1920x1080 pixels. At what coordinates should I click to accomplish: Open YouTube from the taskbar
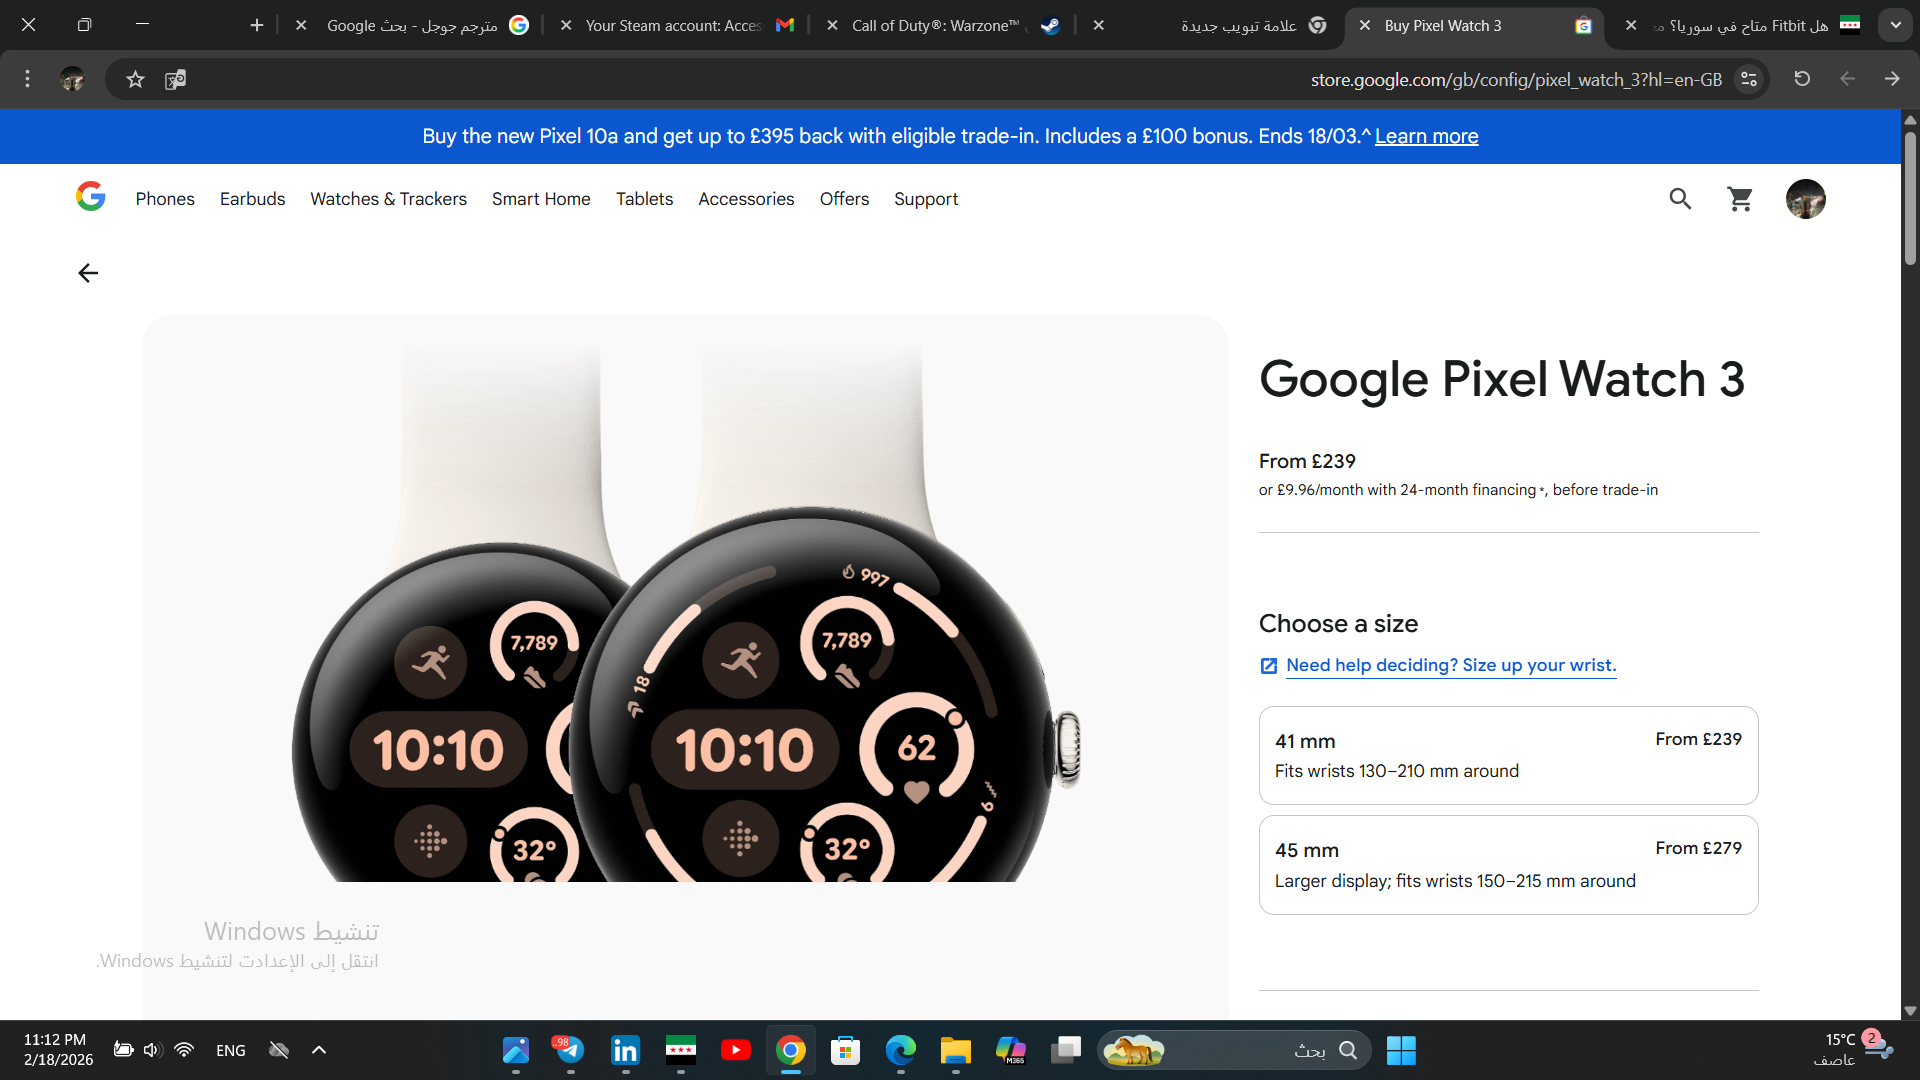coord(736,1050)
